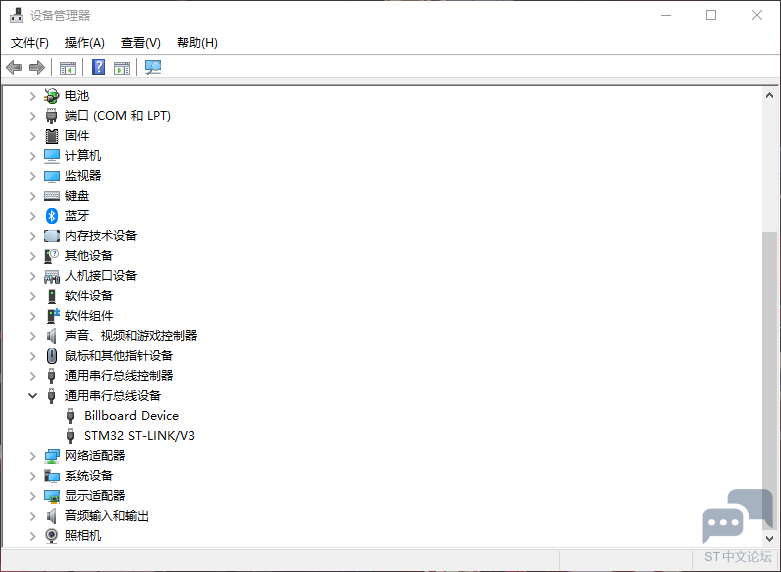The width and height of the screenshot is (781, 572).
Task: Toggle the console tree pane icon
Action: pyautogui.click(x=68, y=68)
